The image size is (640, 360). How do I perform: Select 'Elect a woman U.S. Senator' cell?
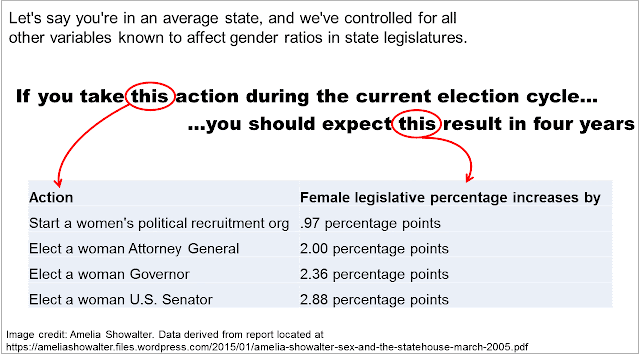[x=121, y=300]
